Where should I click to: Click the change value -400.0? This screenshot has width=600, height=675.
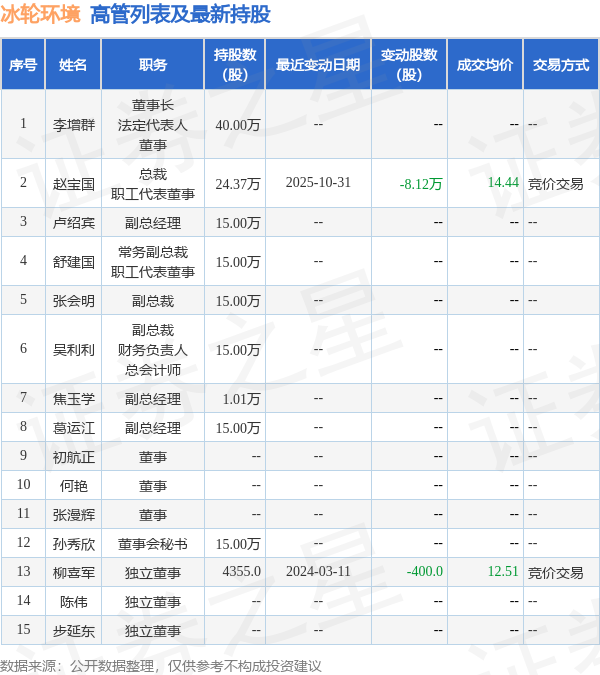[x=425, y=571]
